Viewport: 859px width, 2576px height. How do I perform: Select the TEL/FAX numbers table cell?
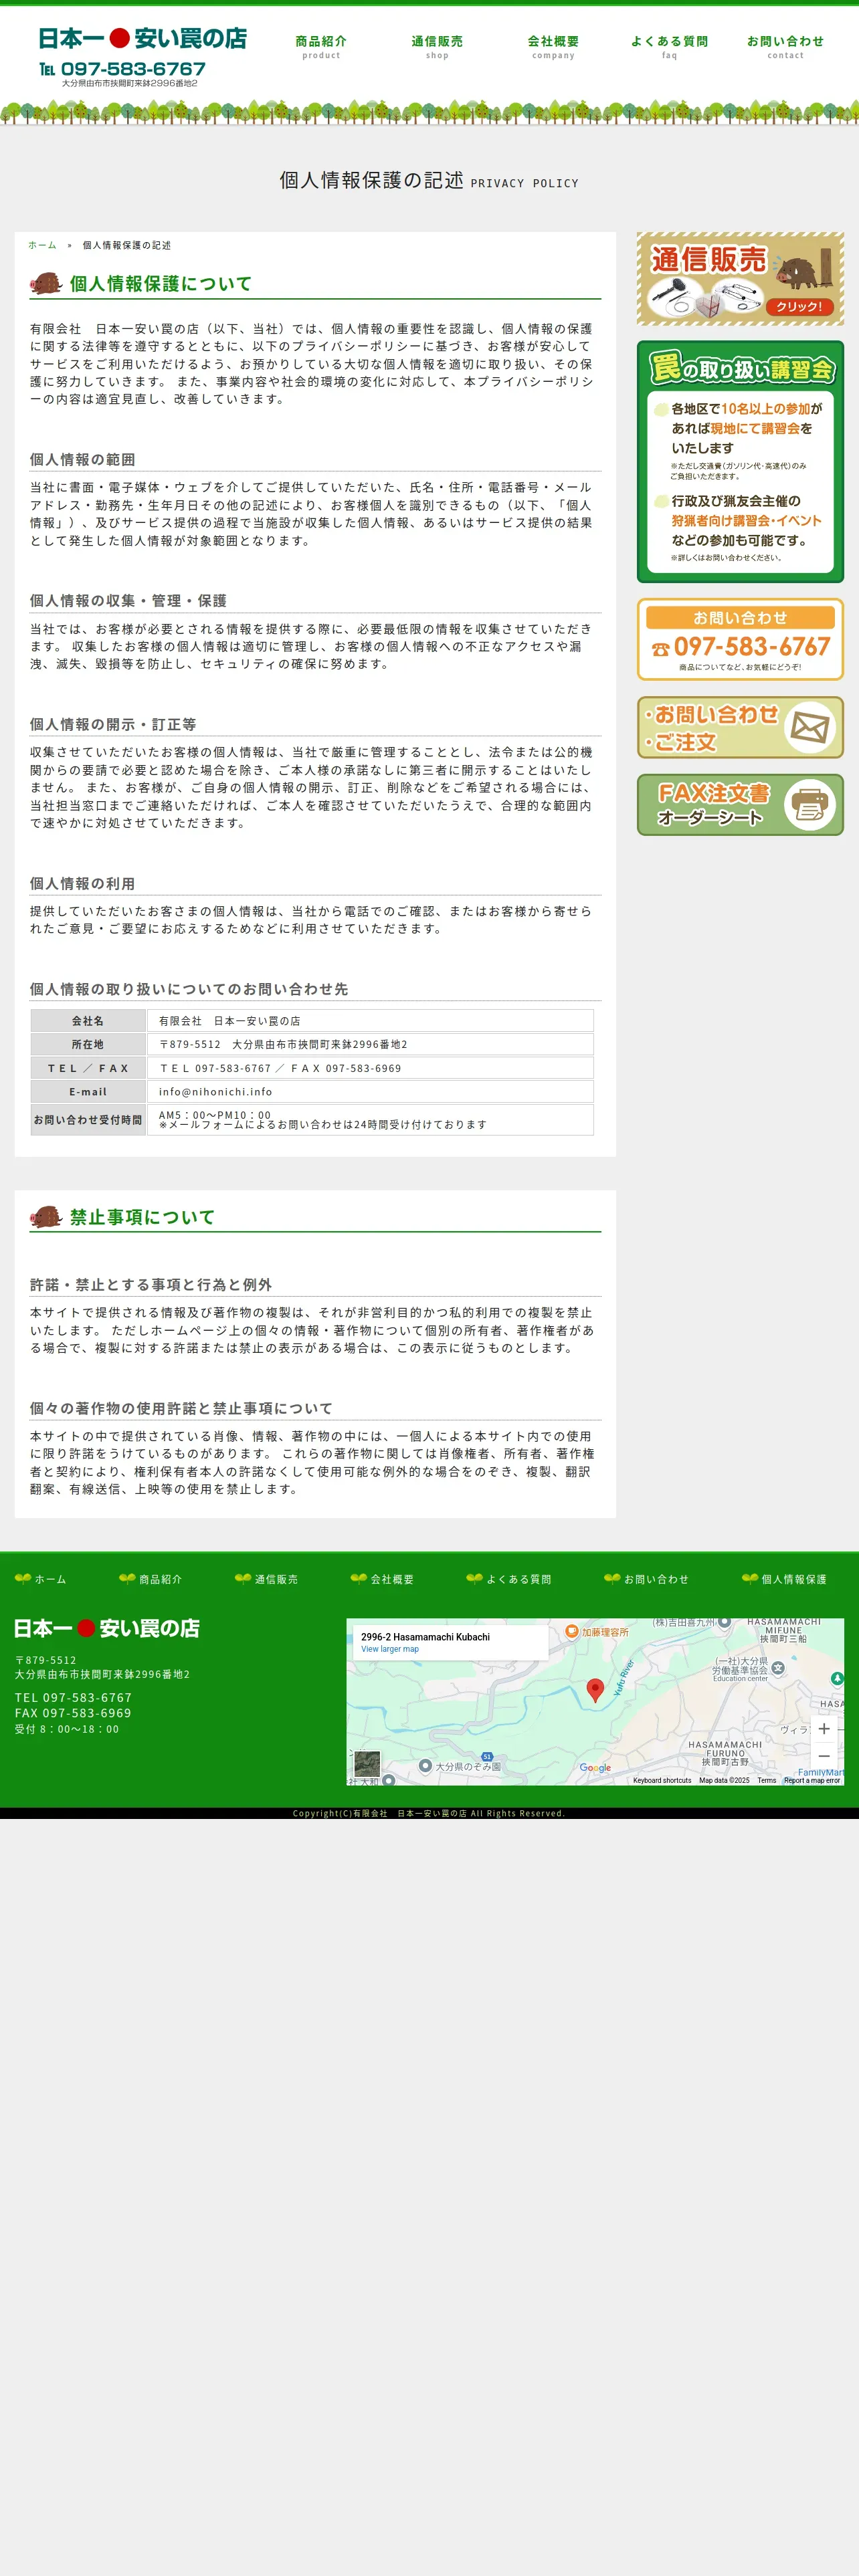(370, 1068)
